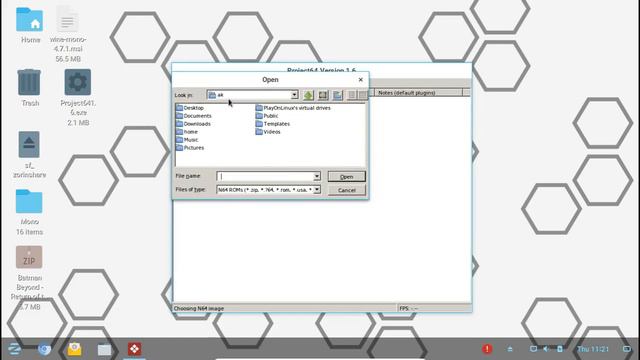Select the Desktop folder in file list
Viewport: 640px width, 360px height.
pyautogui.click(x=190, y=108)
